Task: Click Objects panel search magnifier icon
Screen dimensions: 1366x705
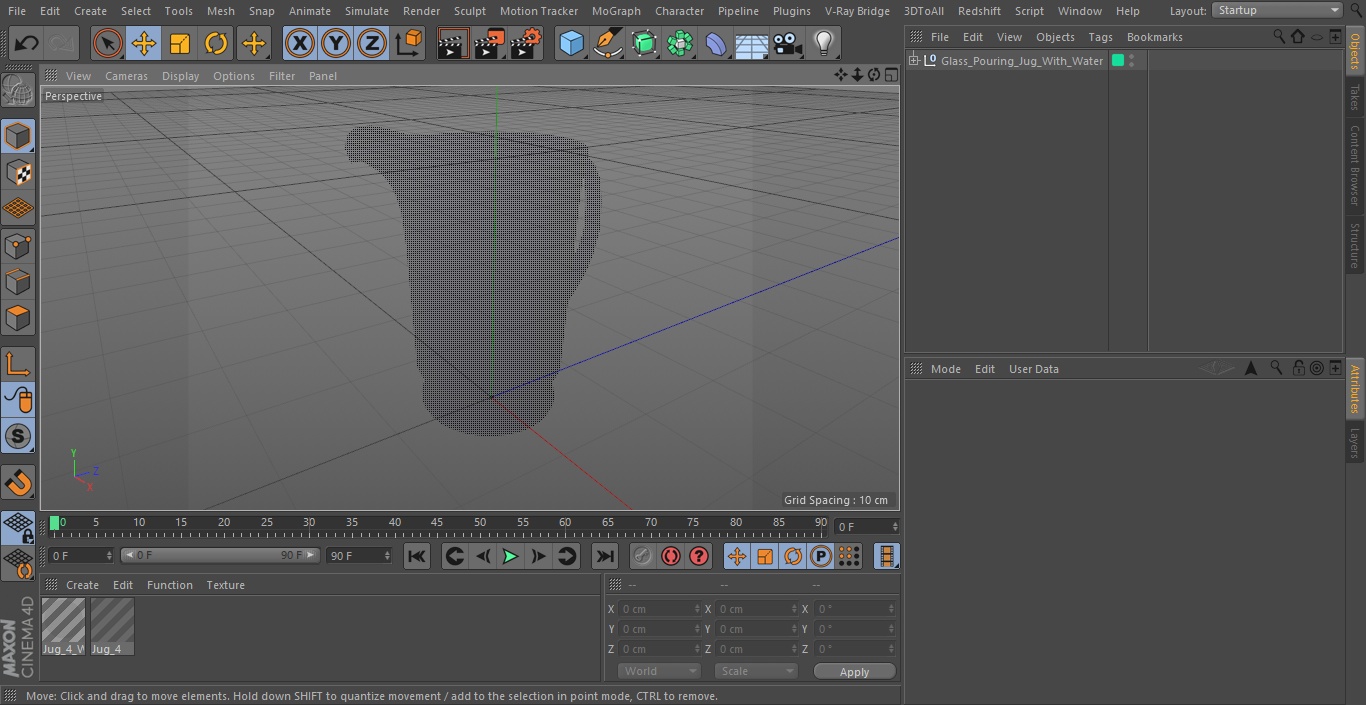Action: pyautogui.click(x=1279, y=36)
